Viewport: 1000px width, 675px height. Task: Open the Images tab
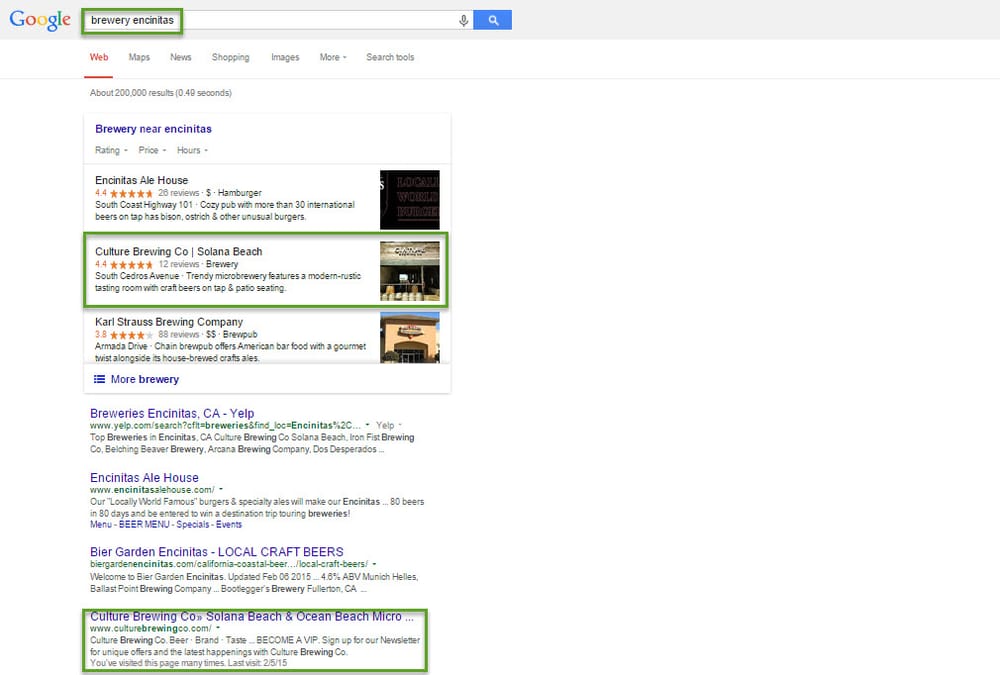[285, 57]
